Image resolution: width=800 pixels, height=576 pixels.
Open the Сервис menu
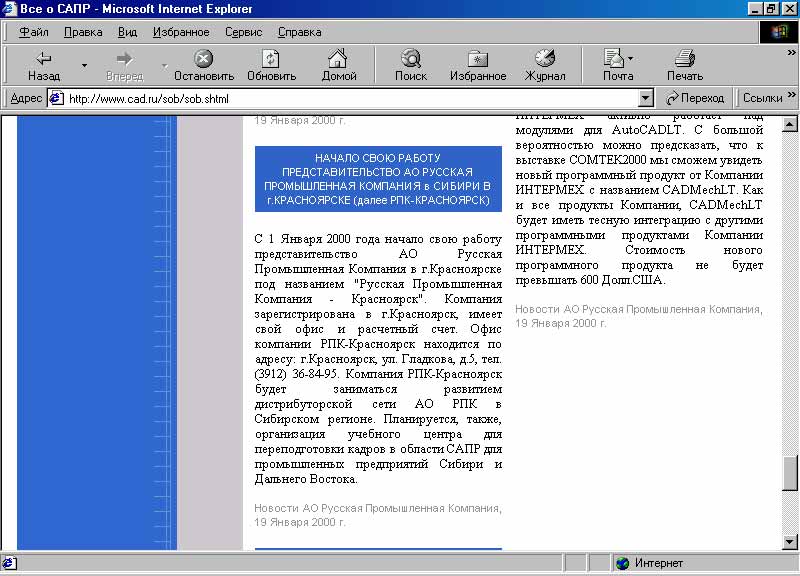(x=243, y=32)
